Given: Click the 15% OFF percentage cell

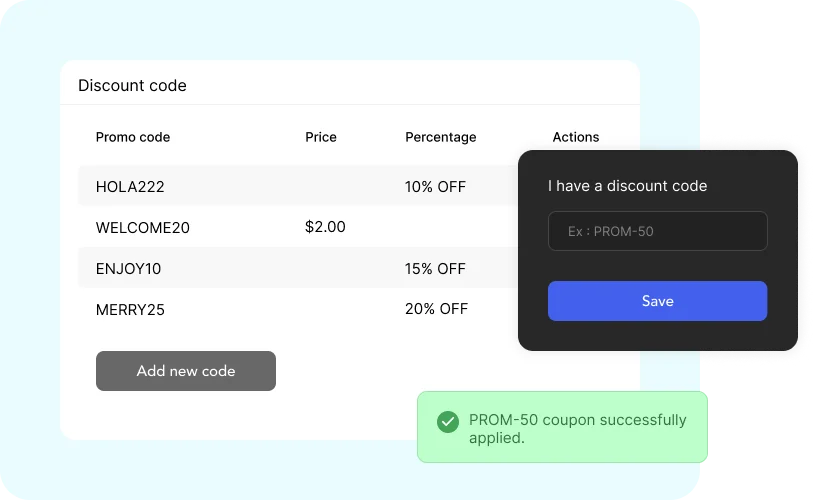Looking at the screenshot, I should point(436,268).
